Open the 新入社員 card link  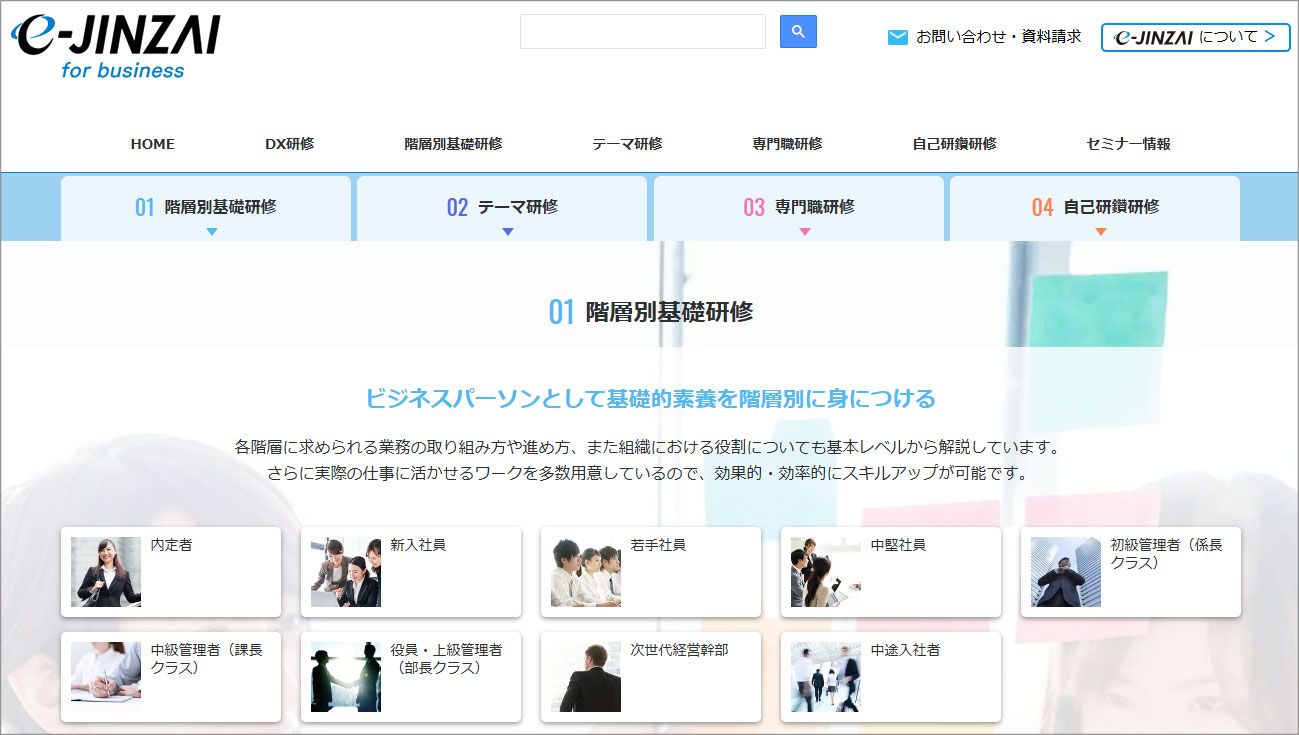(x=411, y=572)
